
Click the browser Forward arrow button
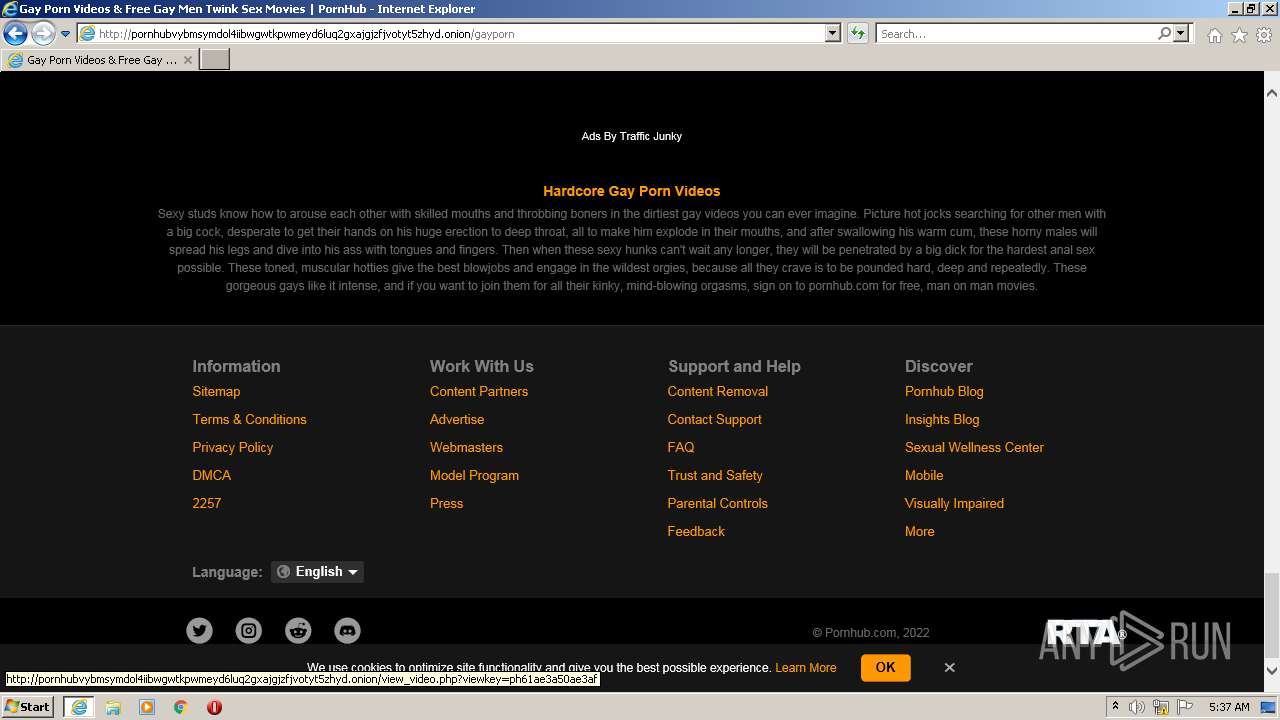pos(43,34)
